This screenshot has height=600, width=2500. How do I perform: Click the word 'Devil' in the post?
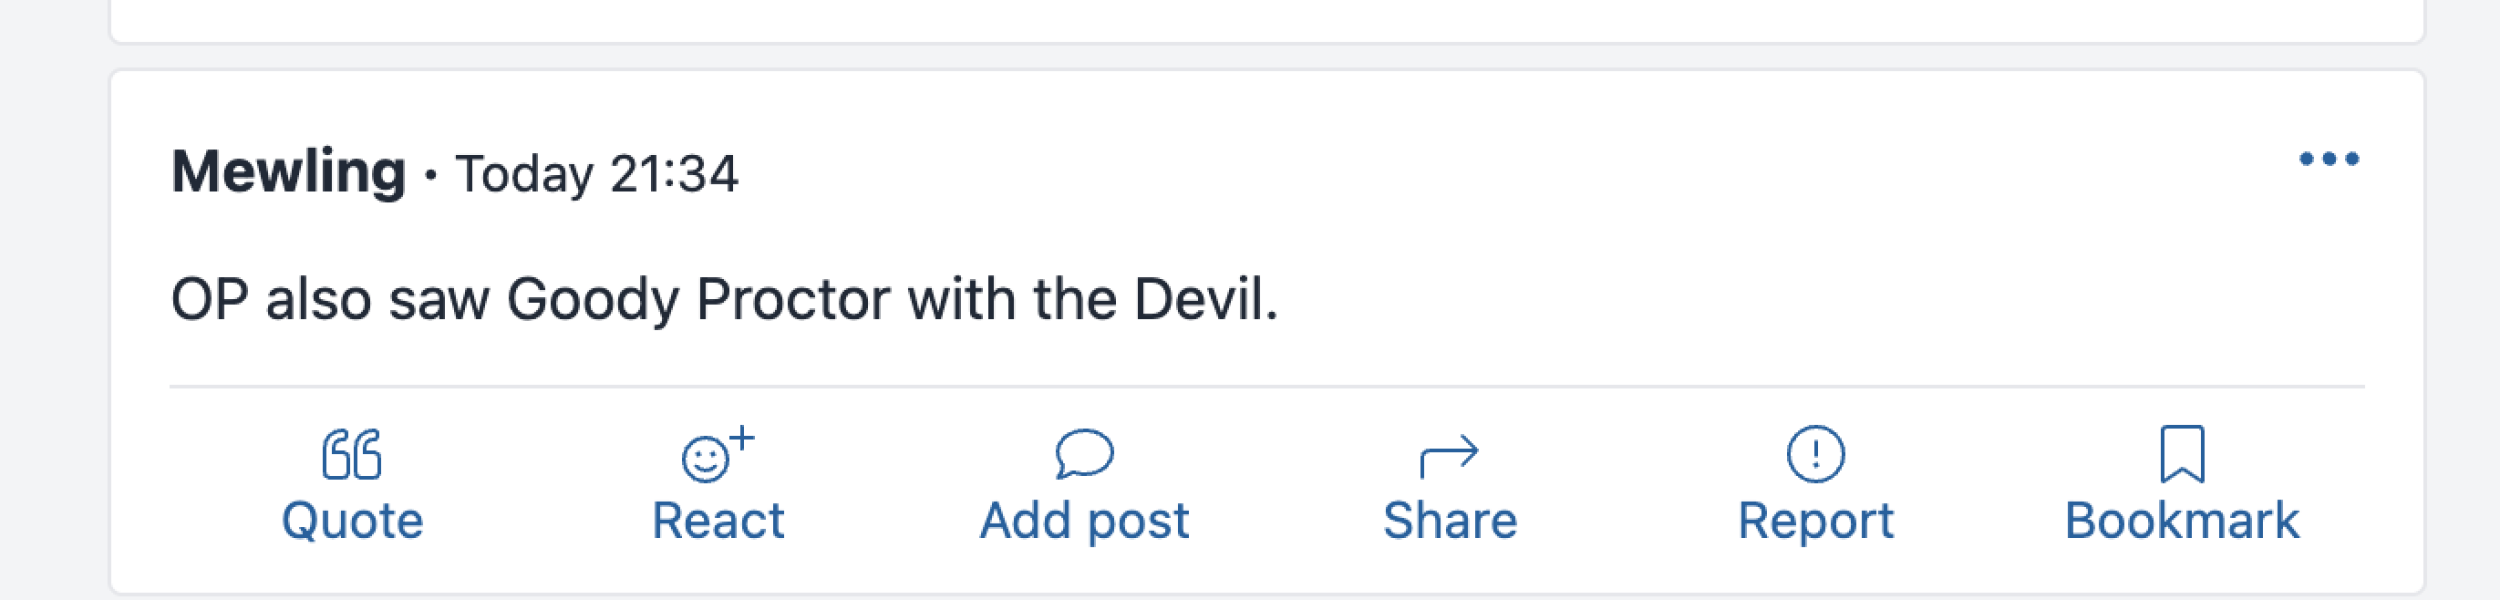point(1199,299)
